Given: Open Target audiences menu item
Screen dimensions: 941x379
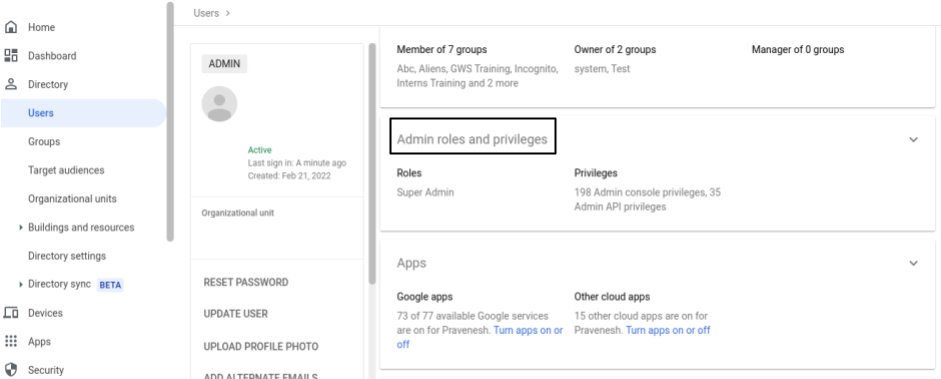Looking at the screenshot, I should [x=66, y=170].
